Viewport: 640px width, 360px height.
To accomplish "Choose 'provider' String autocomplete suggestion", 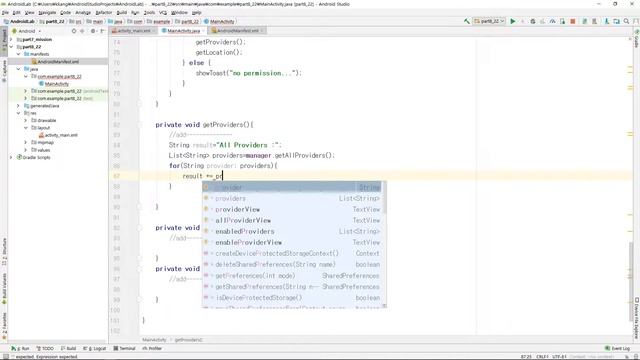I will (x=292, y=187).
